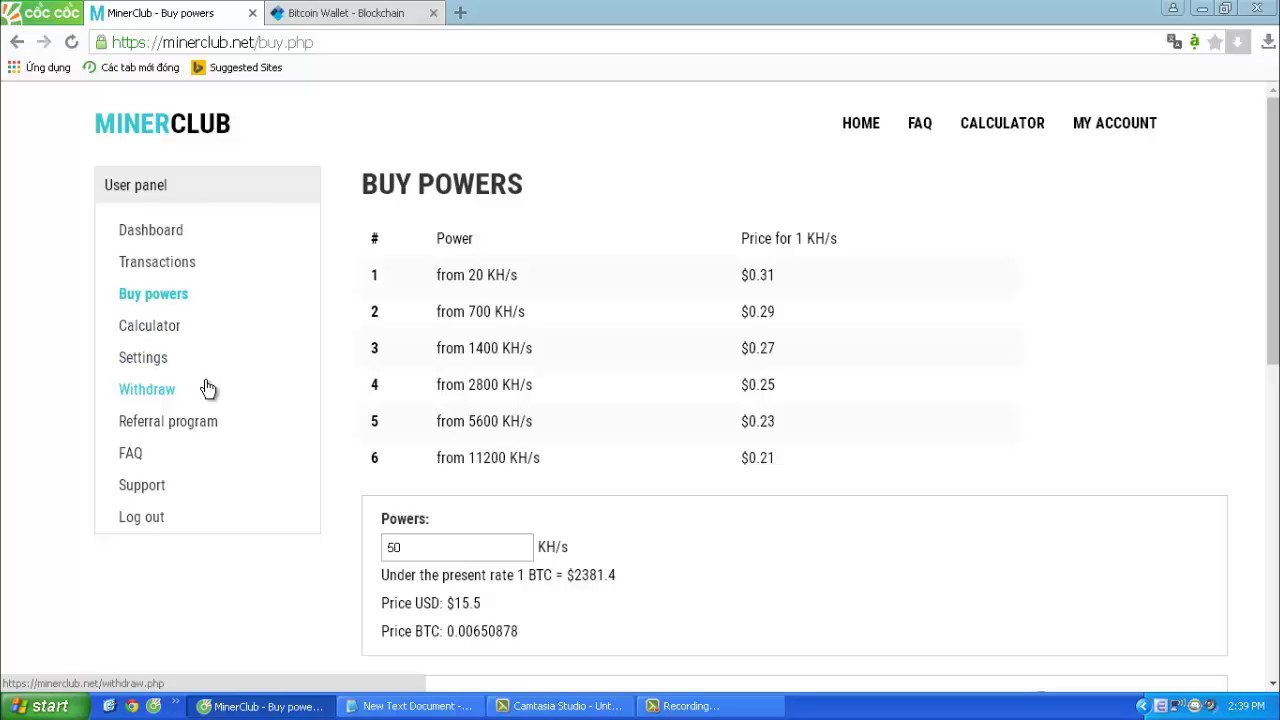Click the 'from 1400 KH/s' table cell
The image size is (1280, 720).
[x=484, y=348]
